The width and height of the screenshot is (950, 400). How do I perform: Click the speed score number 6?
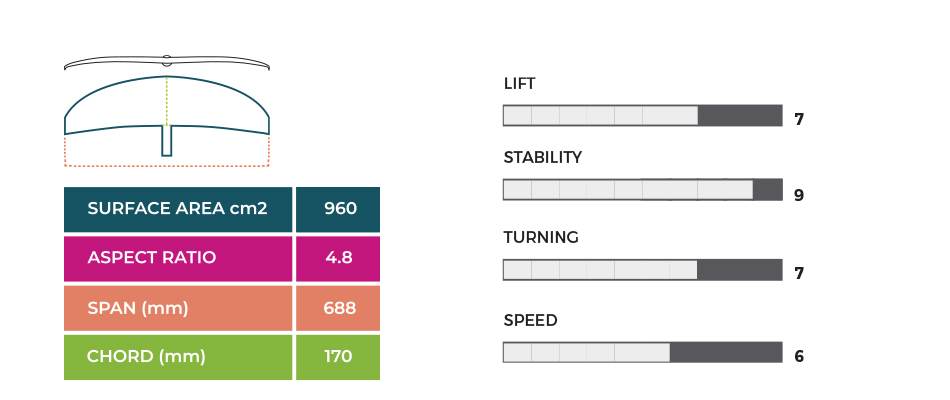tap(799, 356)
